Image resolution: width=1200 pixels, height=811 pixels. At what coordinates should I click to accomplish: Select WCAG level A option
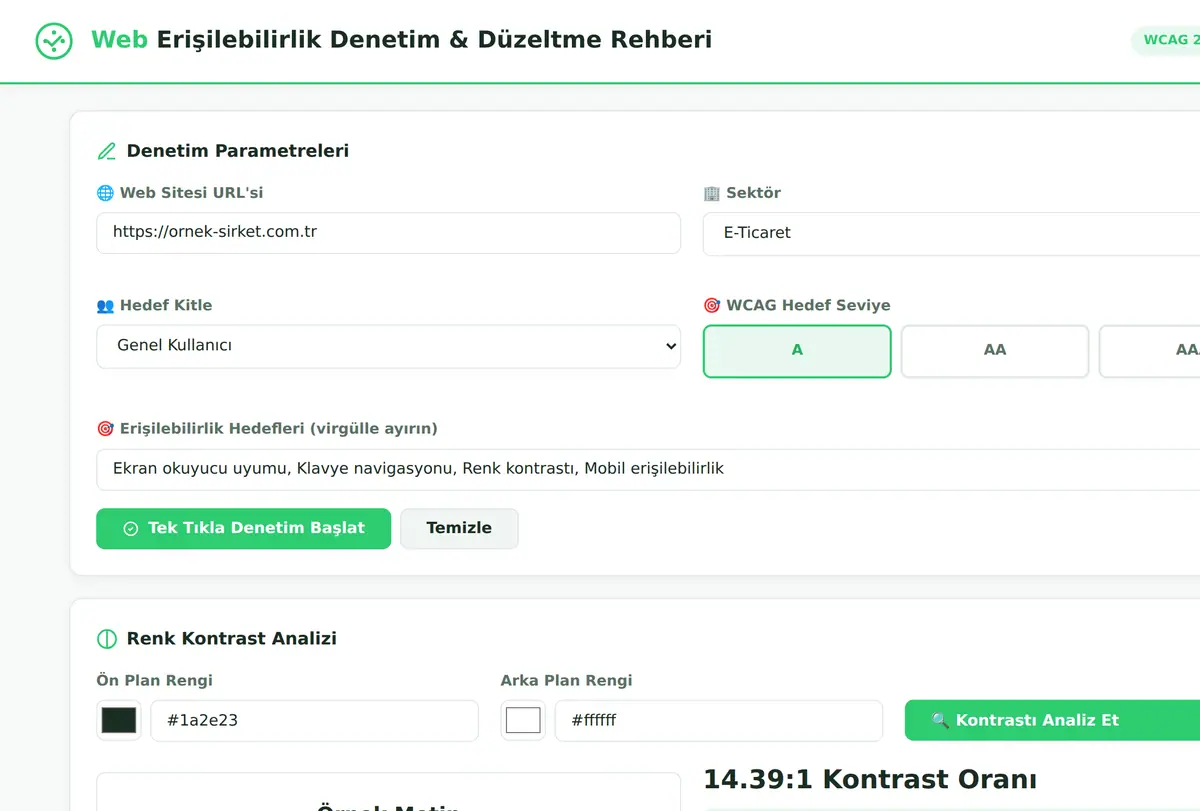tap(797, 351)
